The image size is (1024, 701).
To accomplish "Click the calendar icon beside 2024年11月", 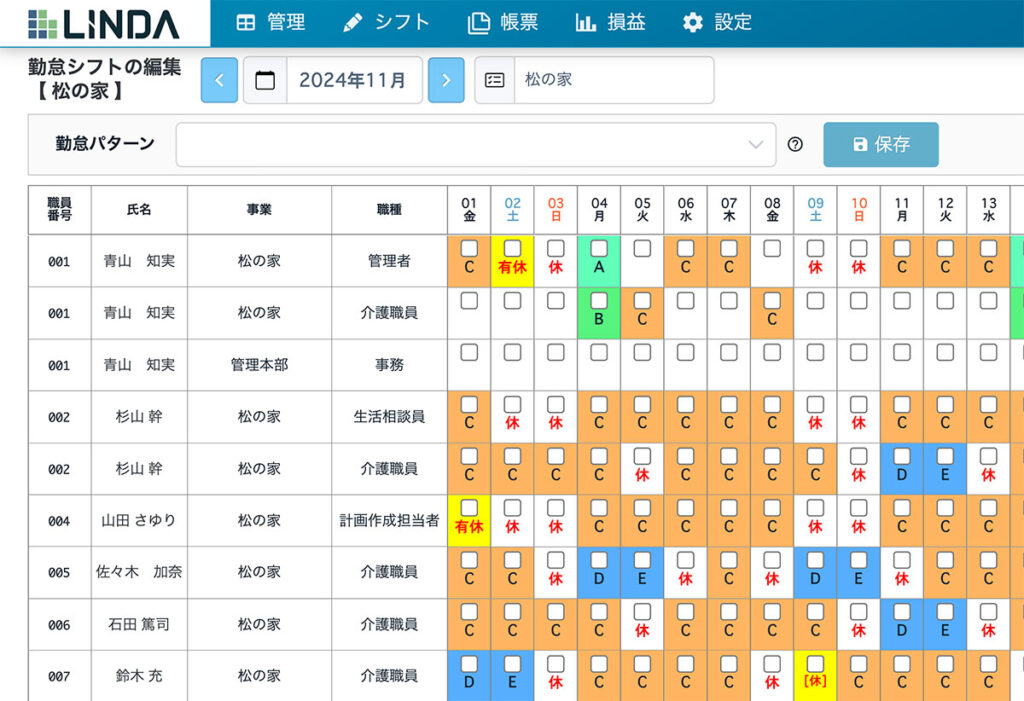I will (x=265, y=81).
